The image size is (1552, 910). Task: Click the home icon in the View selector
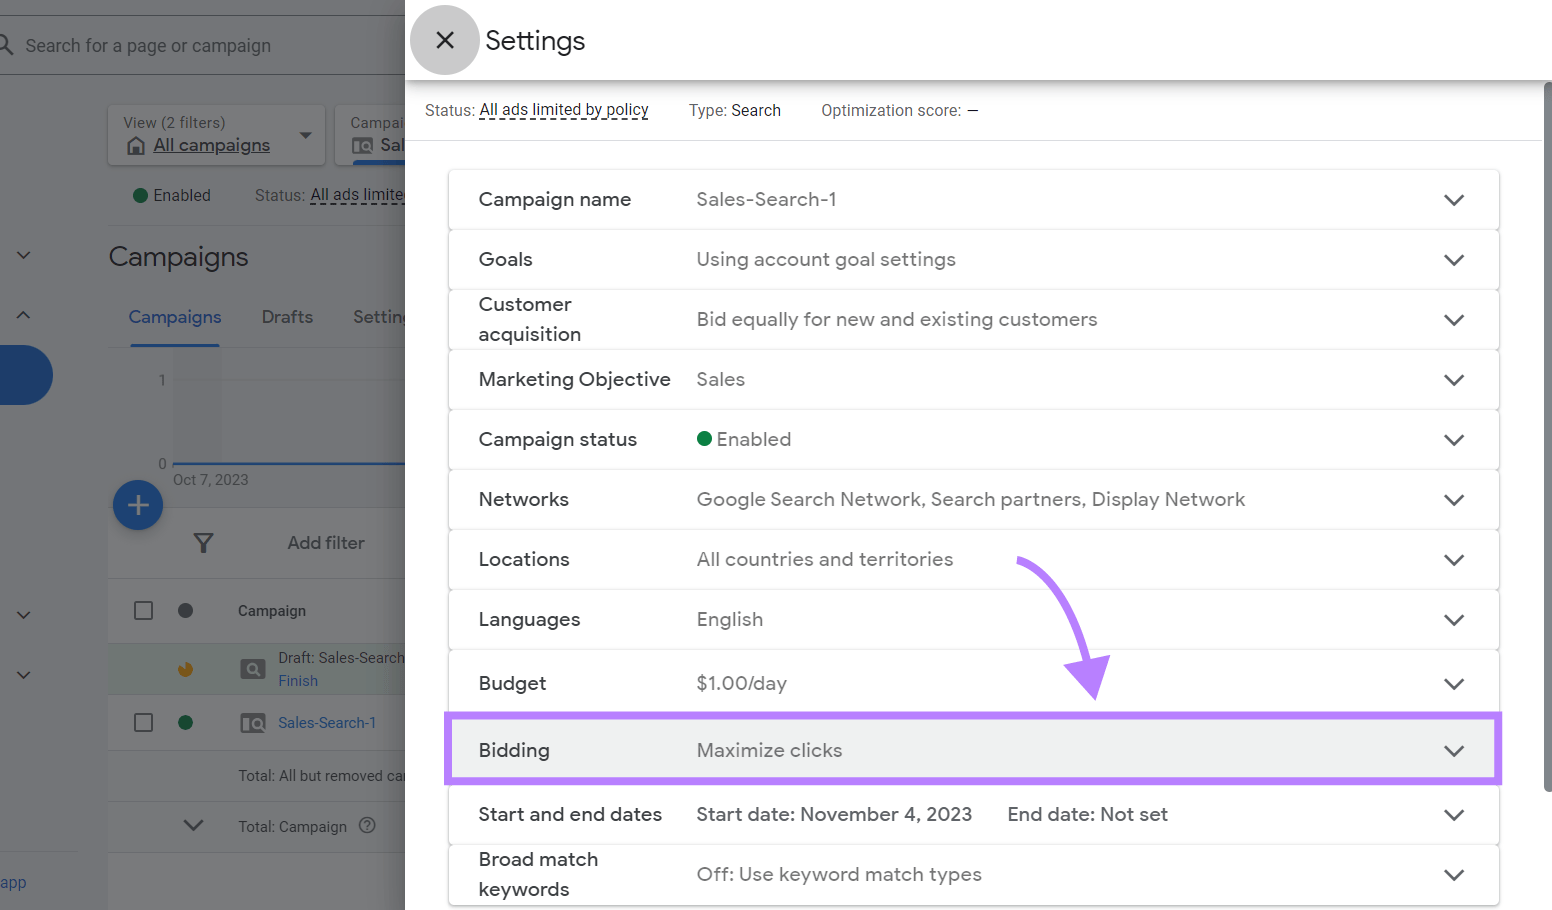pos(136,145)
